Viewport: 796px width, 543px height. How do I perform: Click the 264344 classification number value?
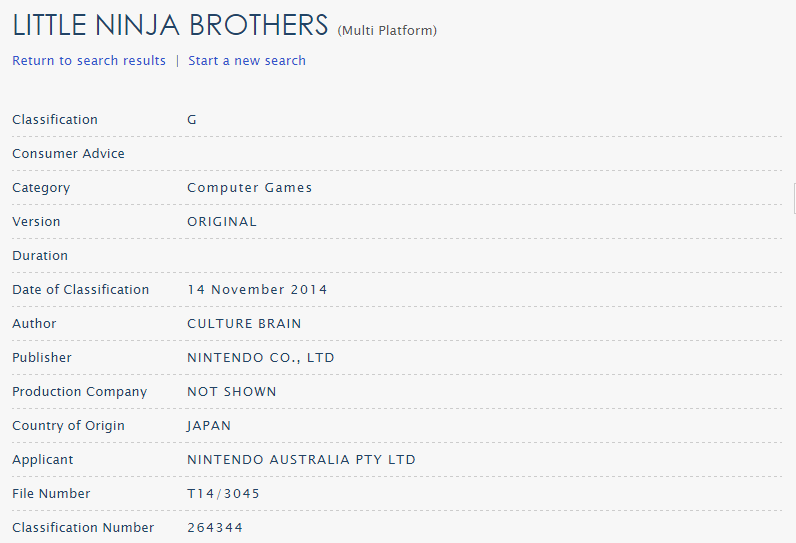tap(215, 528)
